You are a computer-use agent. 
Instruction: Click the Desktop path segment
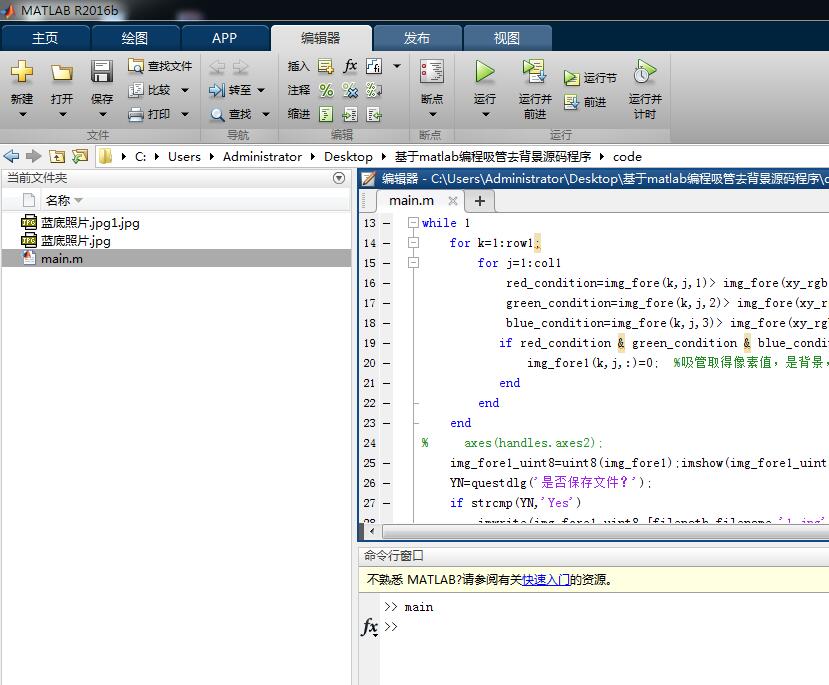(x=348, y=156)
